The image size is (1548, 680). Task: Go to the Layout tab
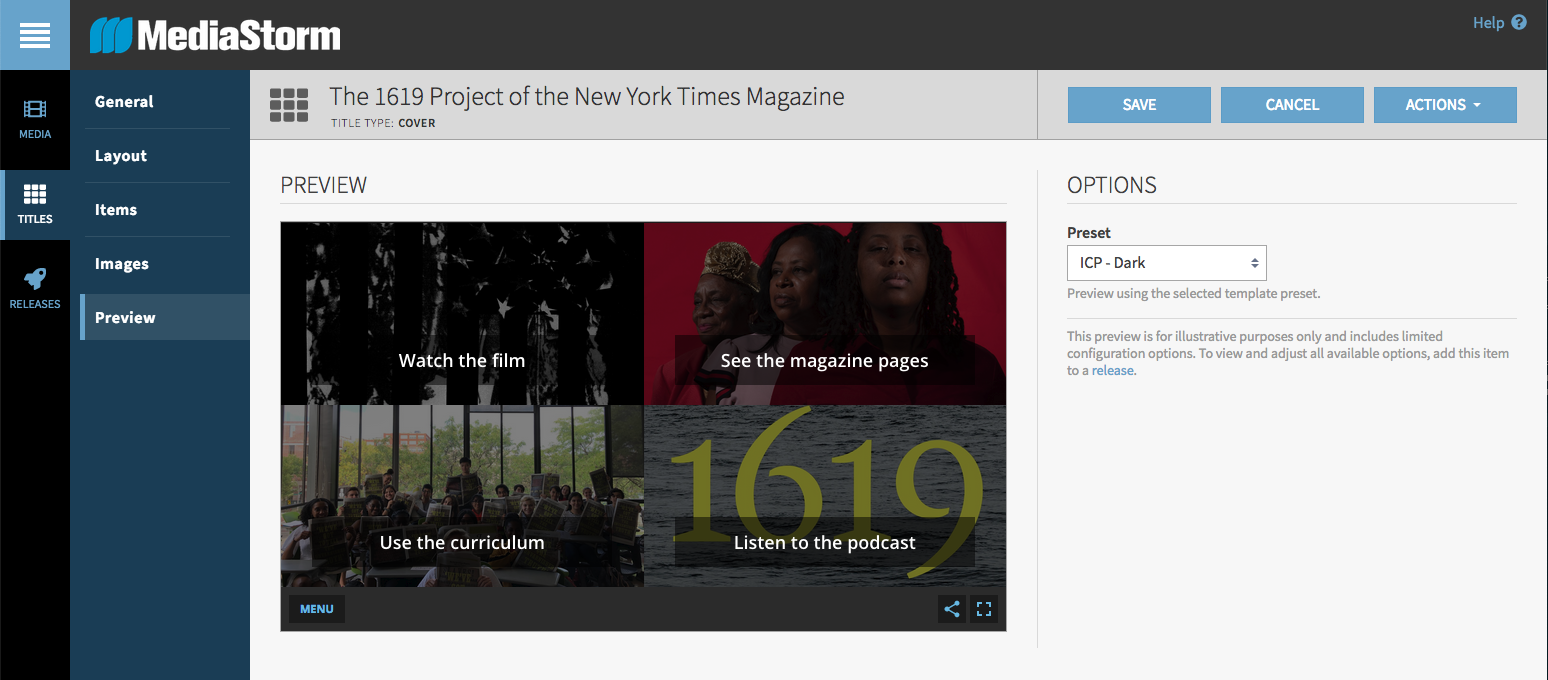pos(121,156)
